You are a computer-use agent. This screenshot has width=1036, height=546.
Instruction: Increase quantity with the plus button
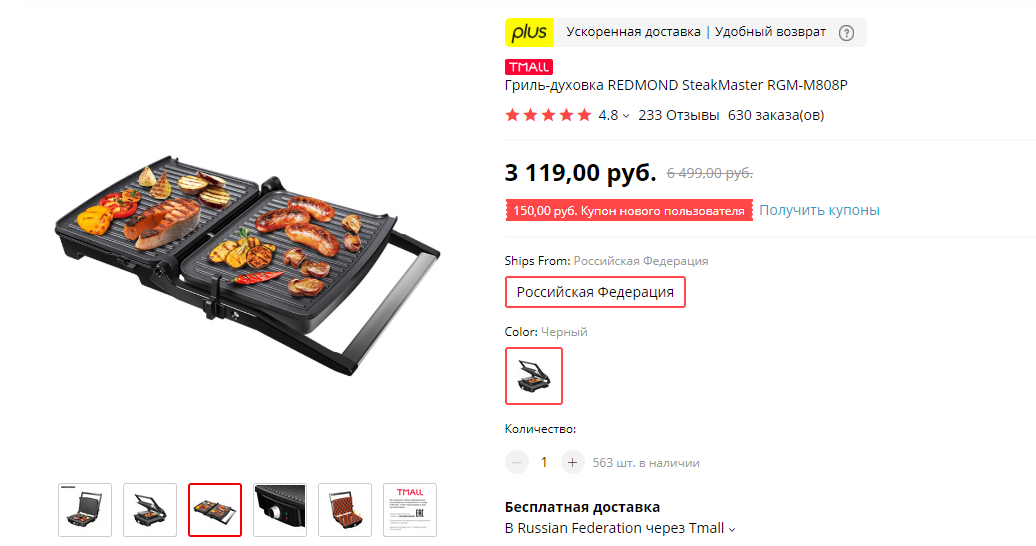(x=573, y=462)
